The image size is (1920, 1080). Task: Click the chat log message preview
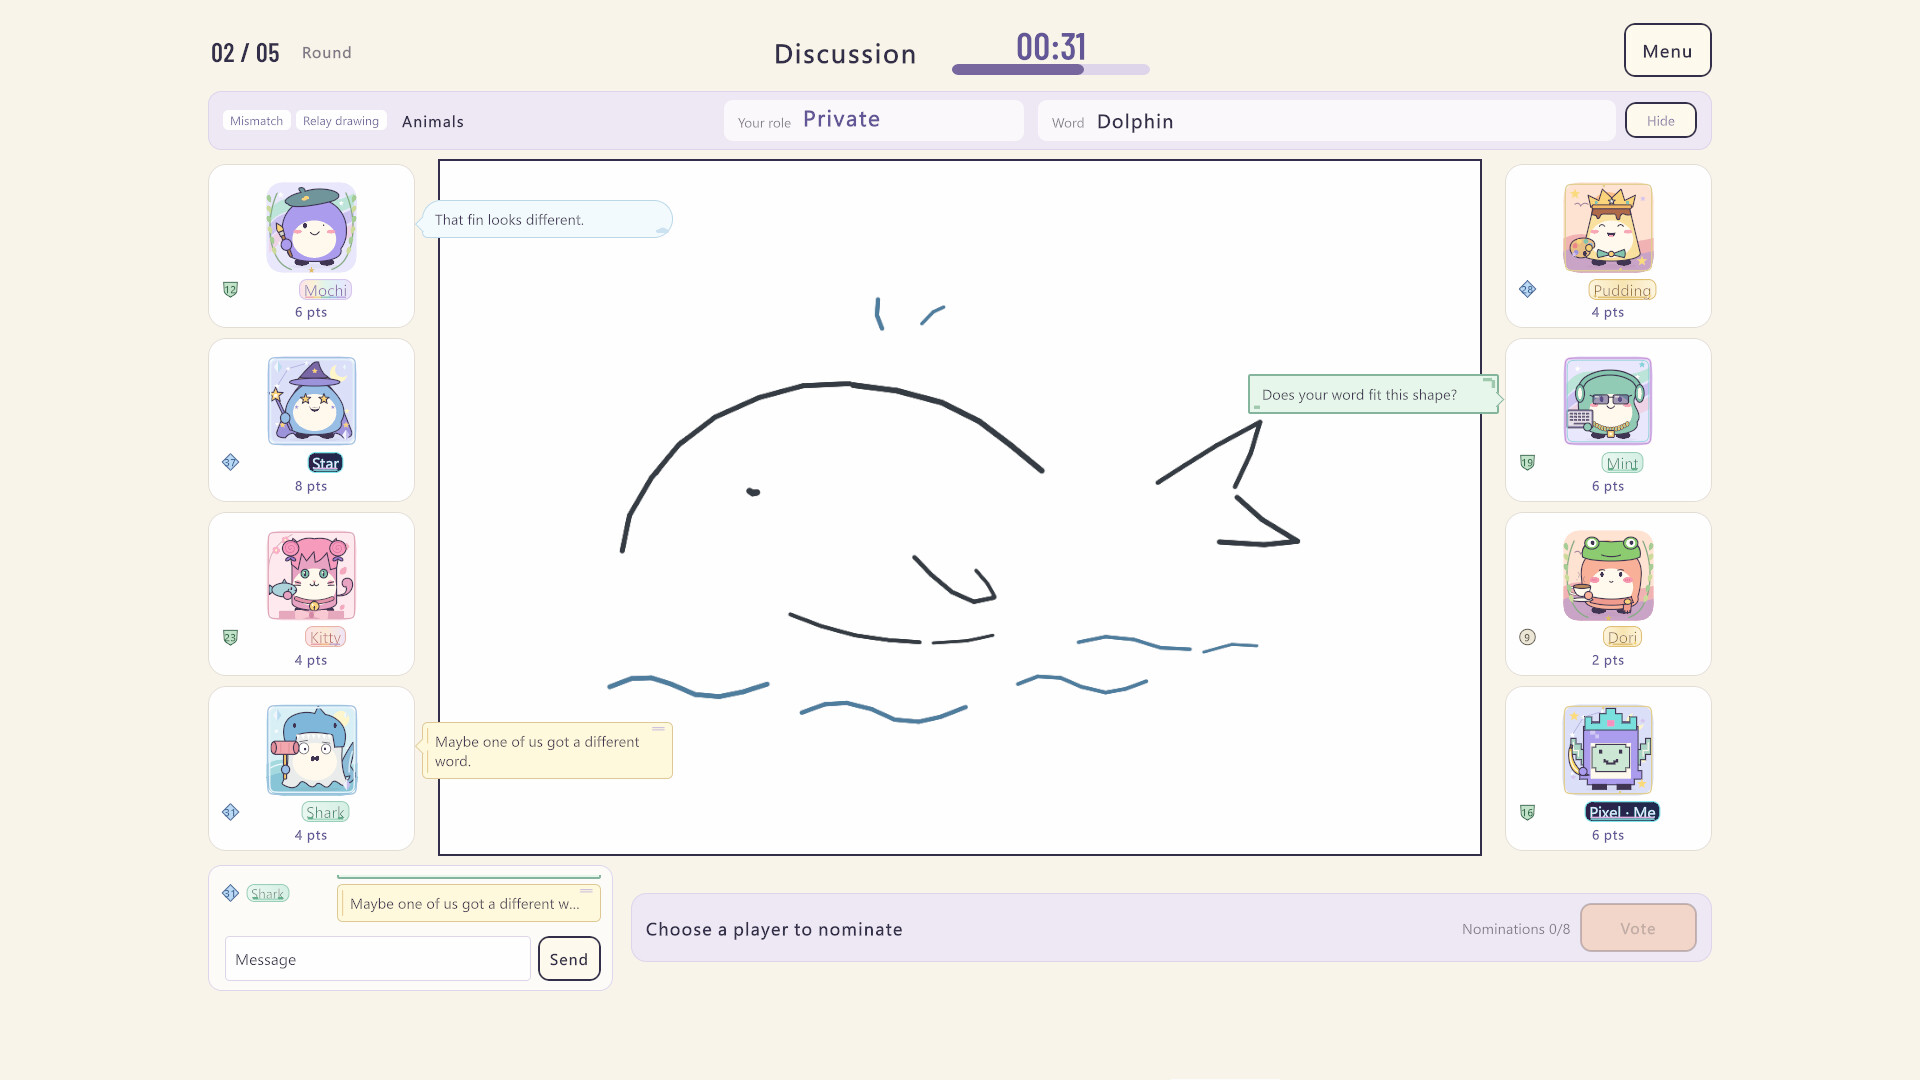tap(468, 903)
